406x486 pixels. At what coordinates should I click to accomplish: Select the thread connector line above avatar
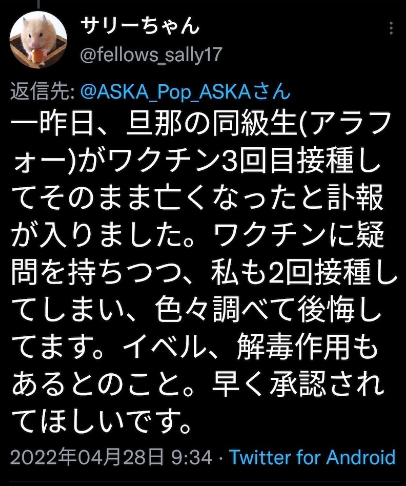(39, 4)
